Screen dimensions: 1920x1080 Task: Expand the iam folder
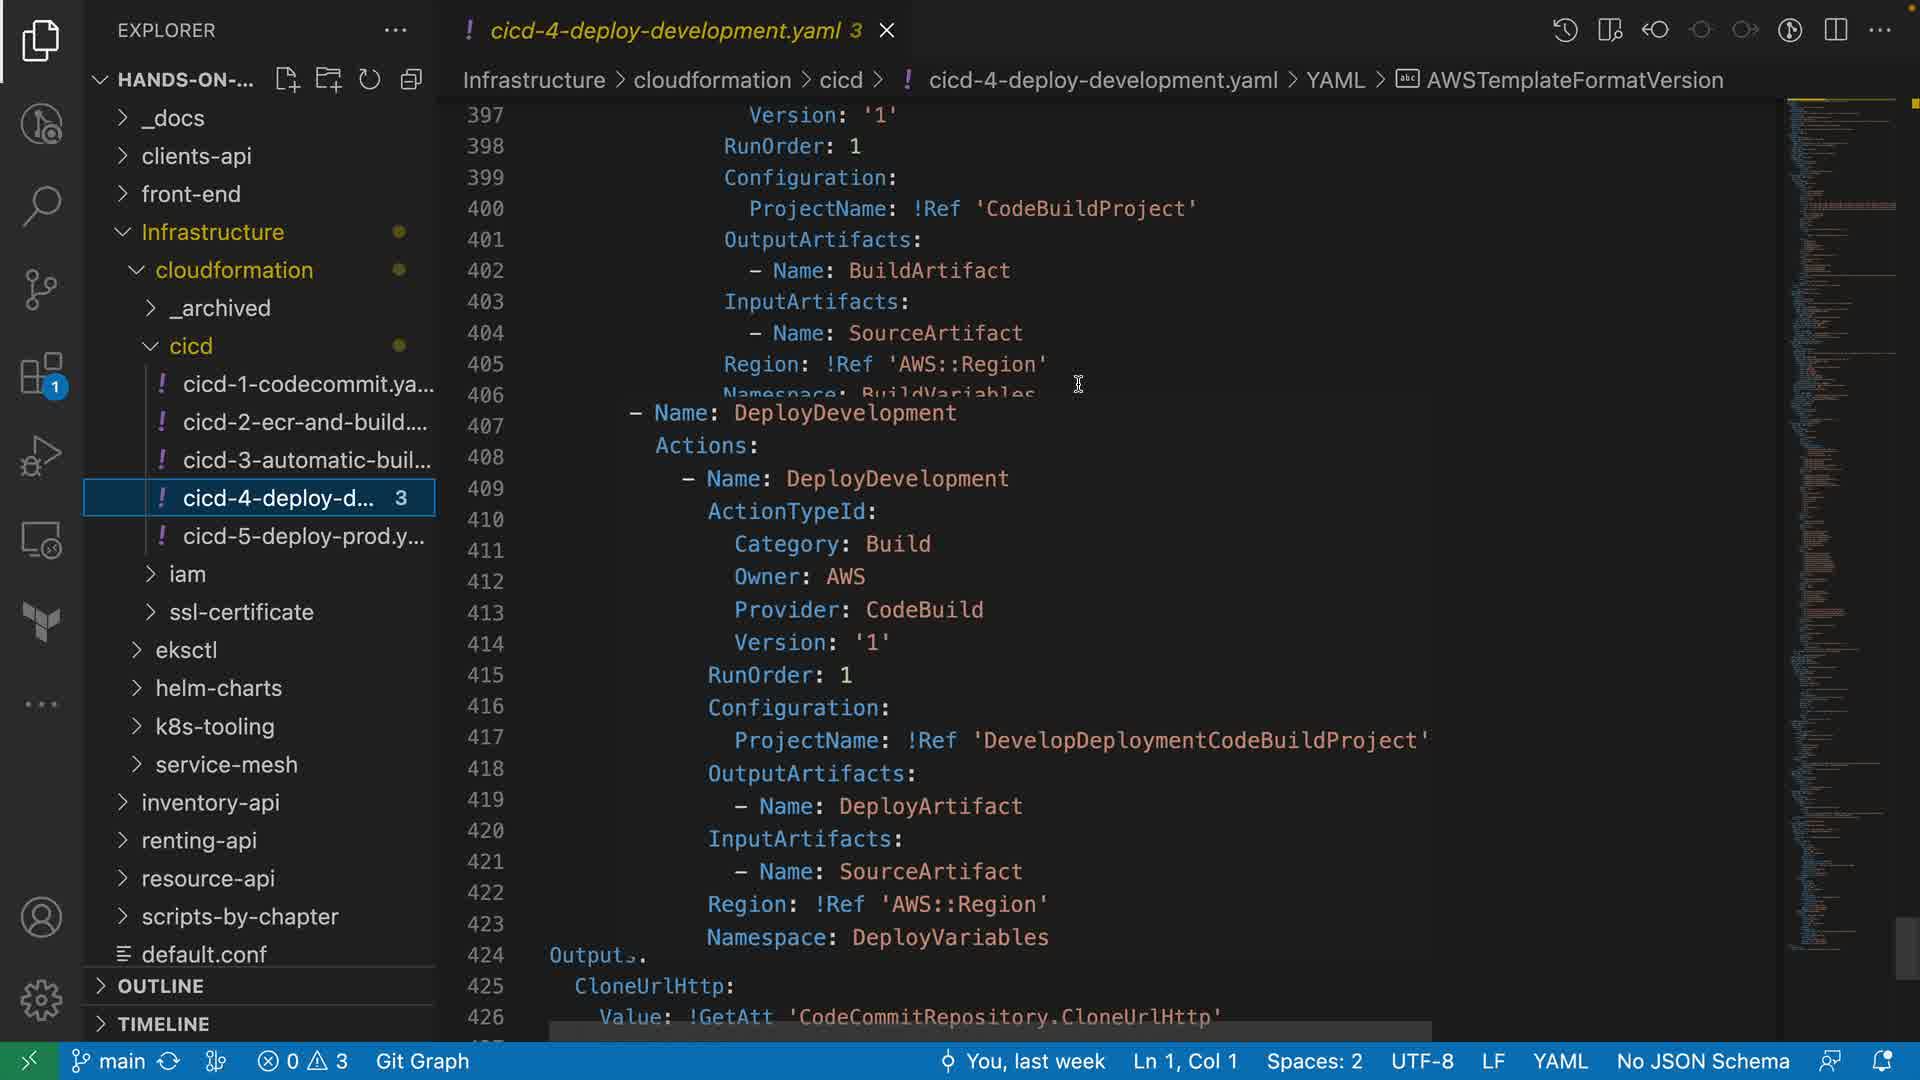click(187, 574)
